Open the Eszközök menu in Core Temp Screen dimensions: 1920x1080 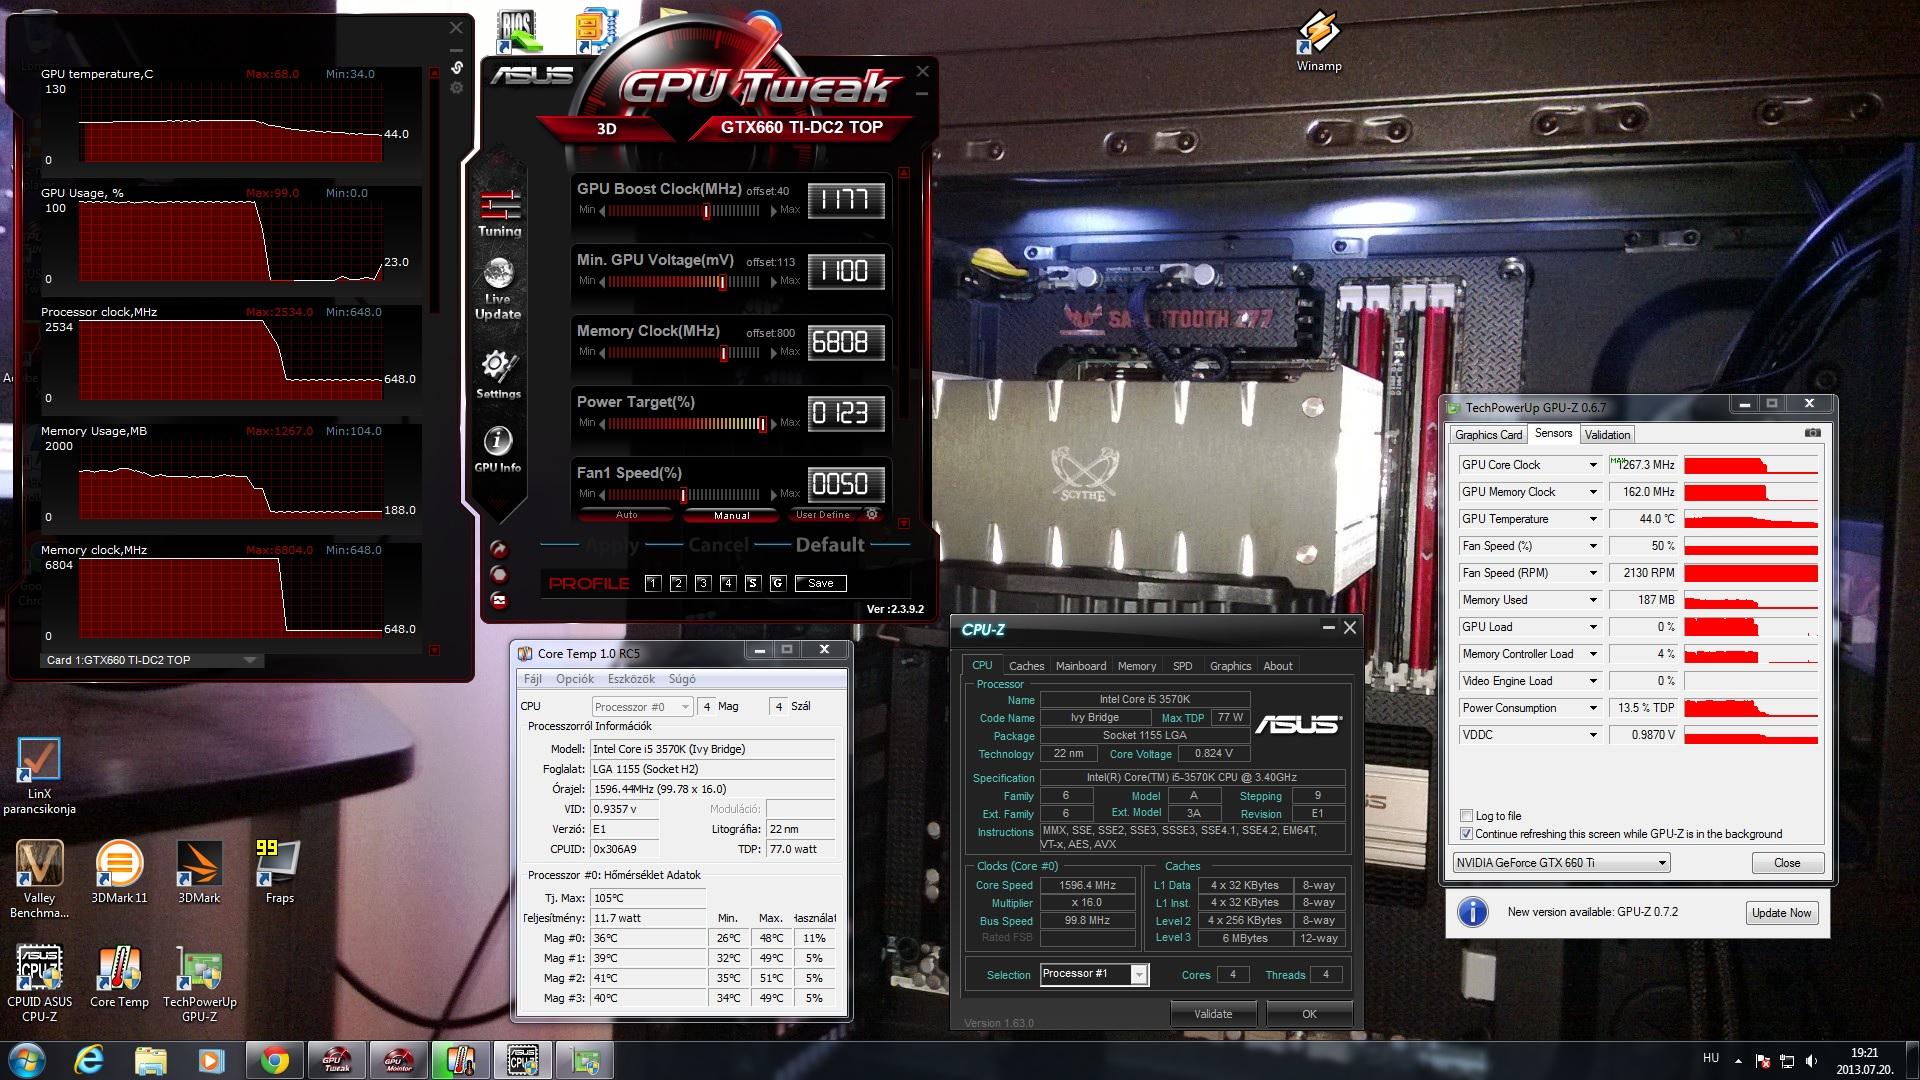(630, 679)
